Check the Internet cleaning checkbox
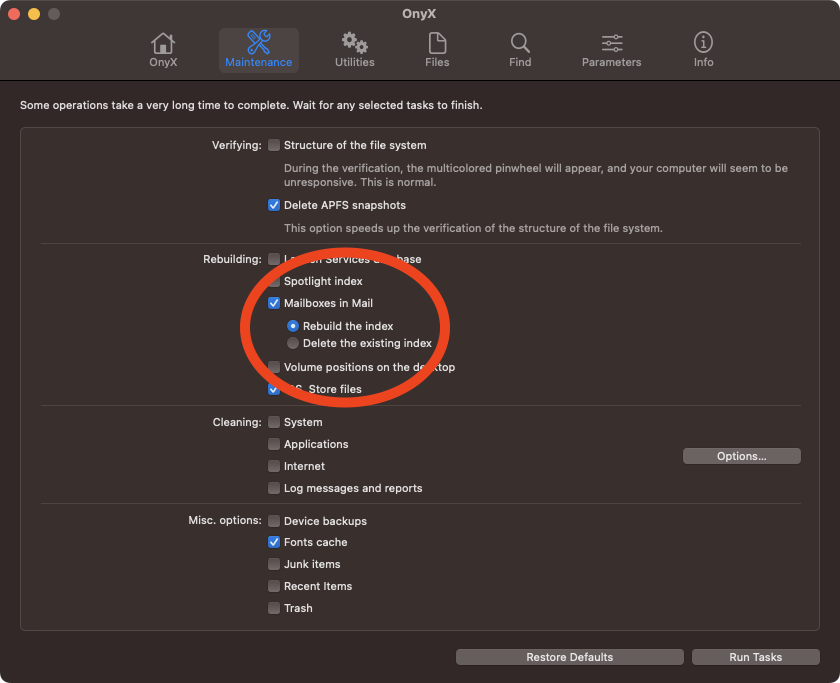840x683 pixels. pyautogui.click(x=274, y=466)
